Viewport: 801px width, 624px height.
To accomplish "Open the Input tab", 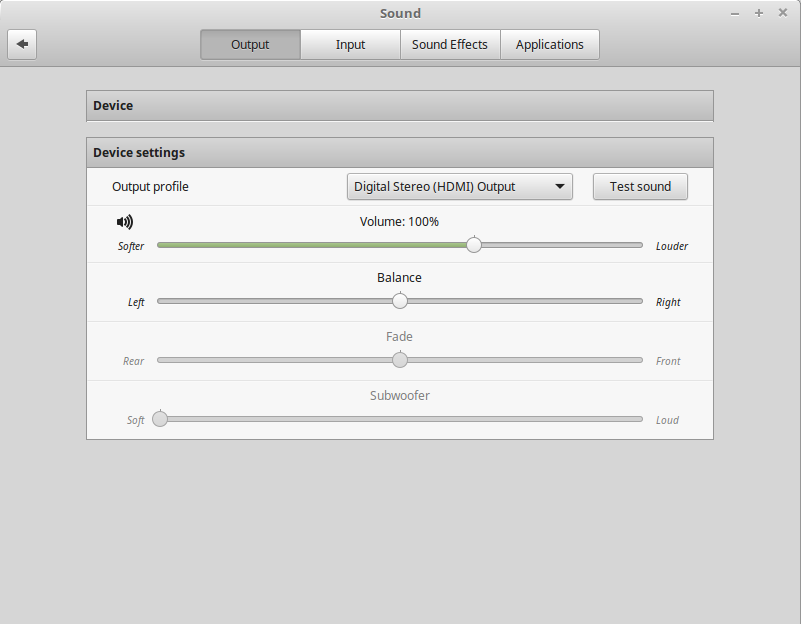I will click(350, 44).
